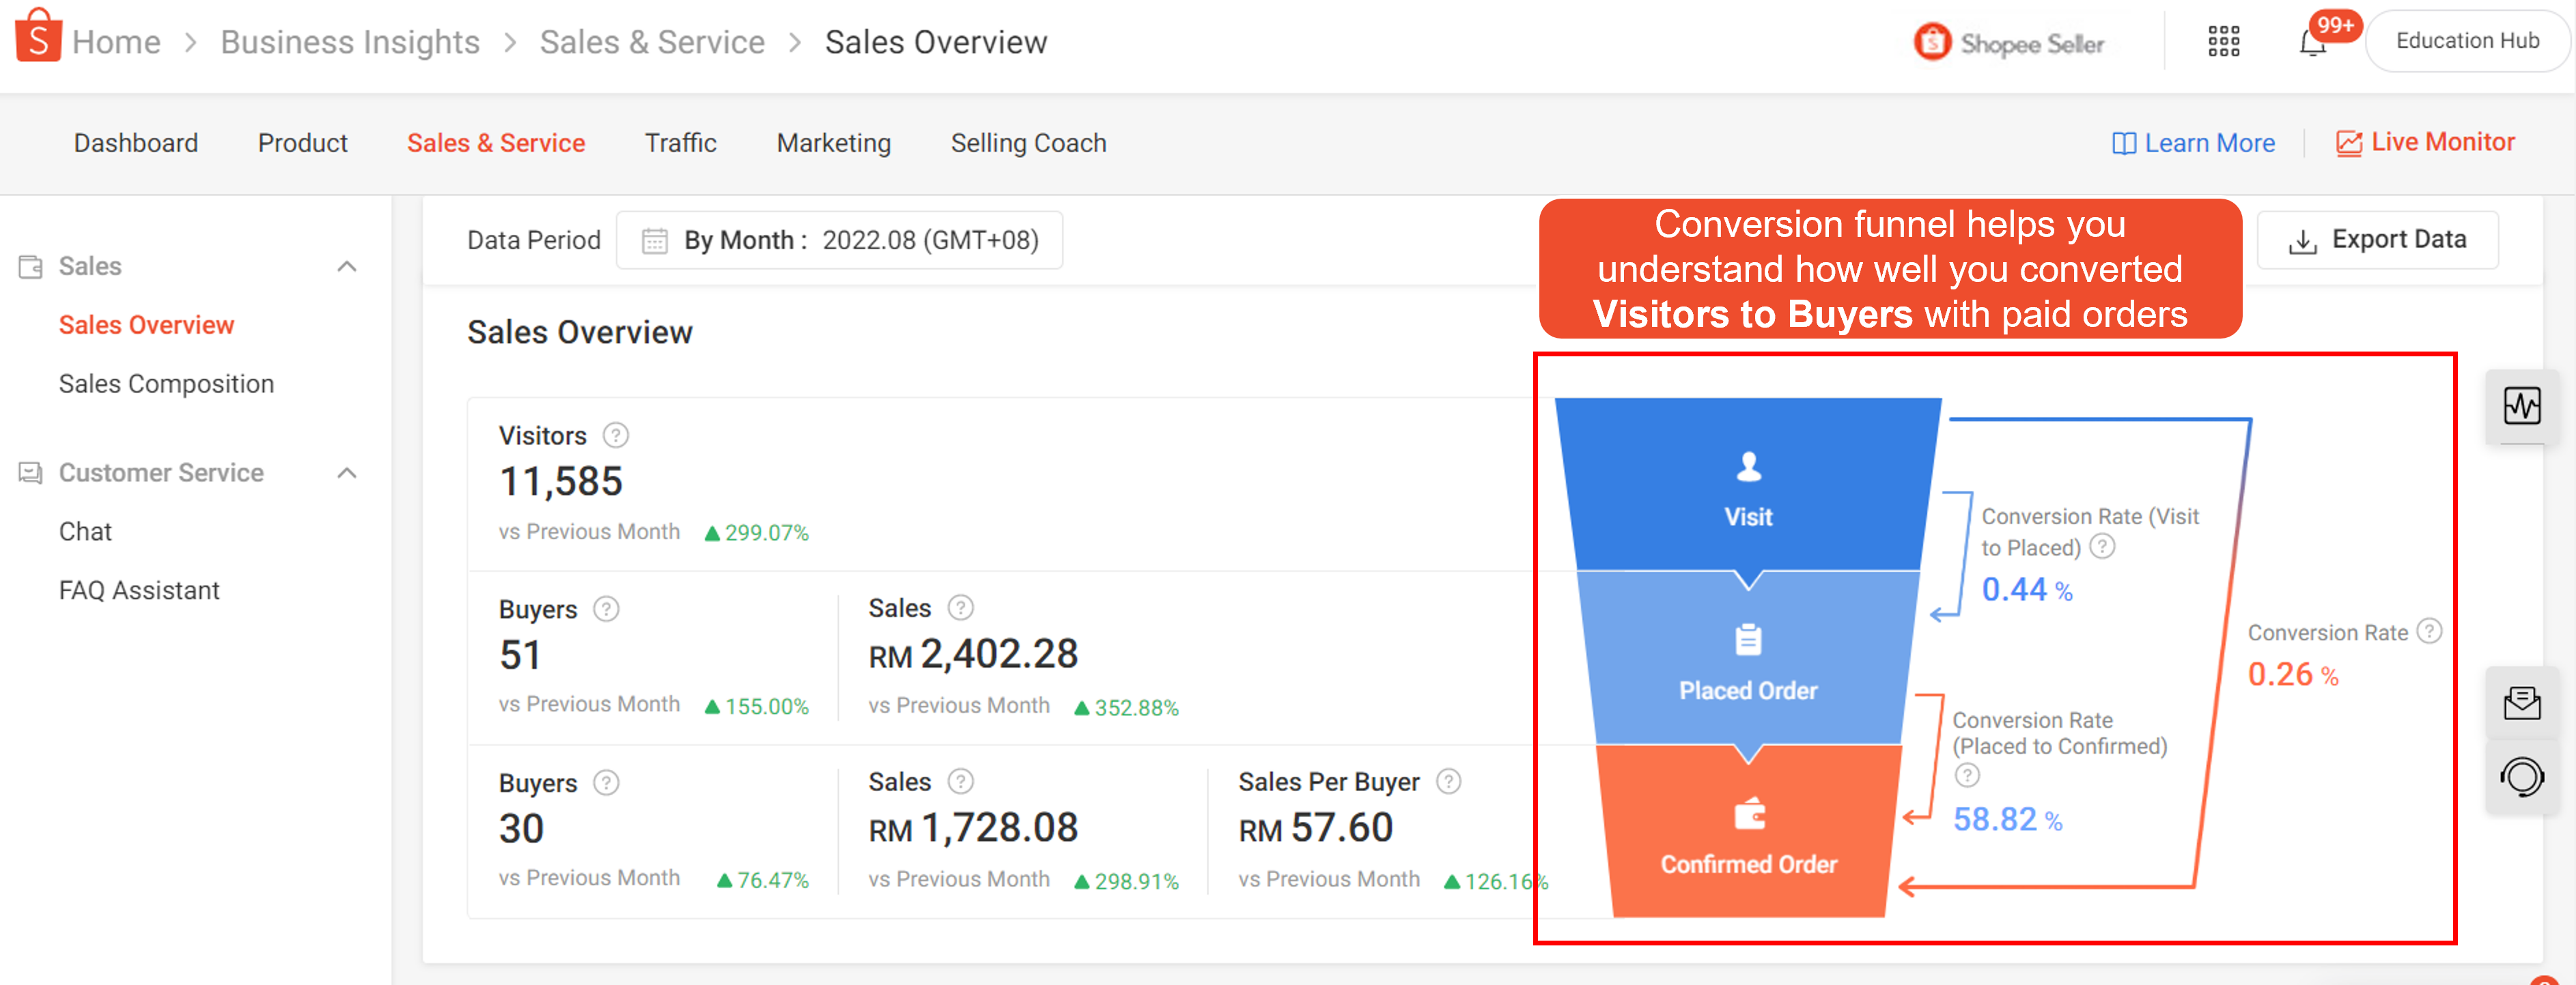Open the customer support headset icon
The width and height of the screenshot is (2576, 985).
(x=2522, y=777)
